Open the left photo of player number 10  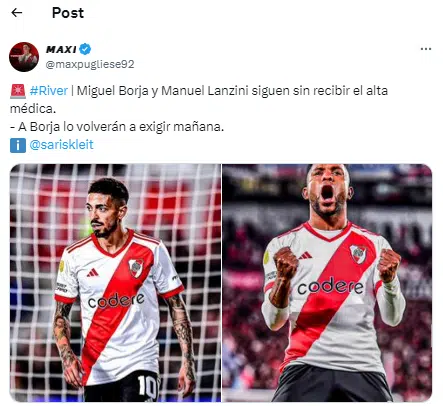point(115,283)
